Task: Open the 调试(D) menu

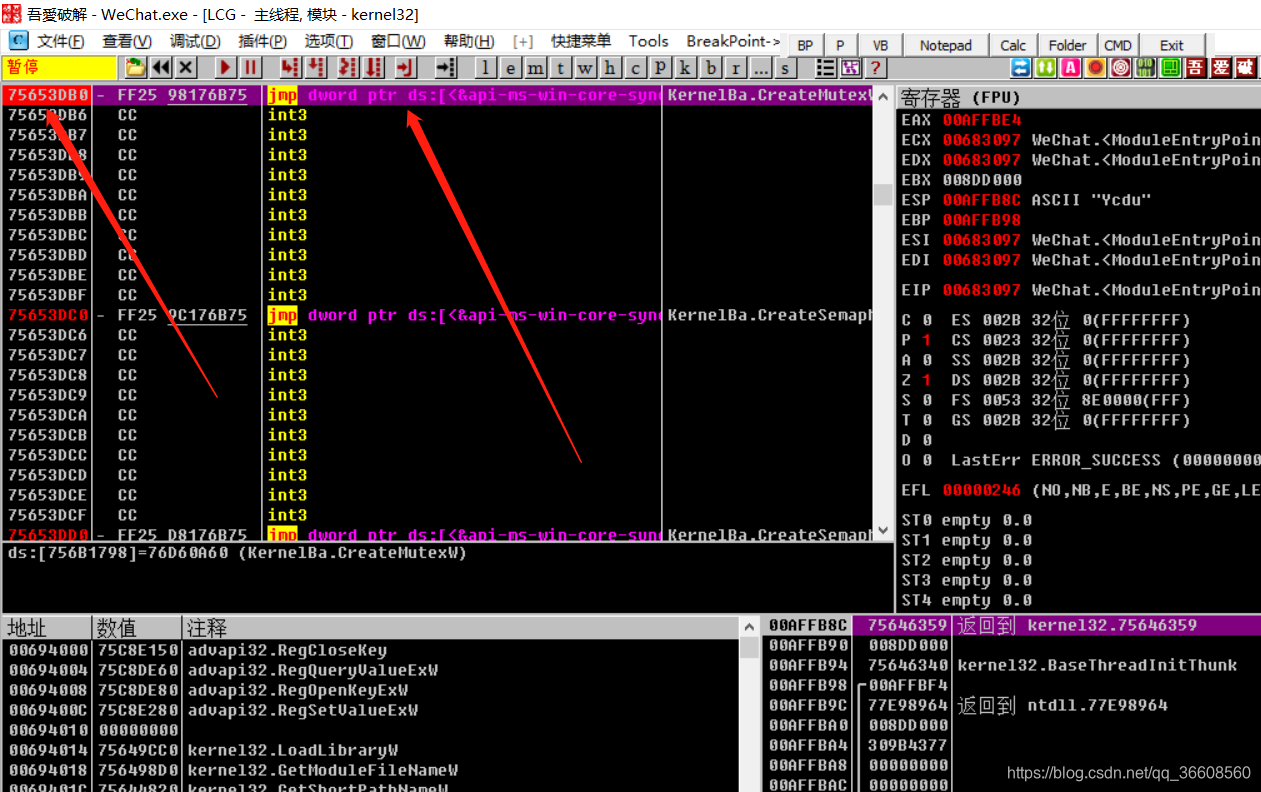Action: (195, 41)
